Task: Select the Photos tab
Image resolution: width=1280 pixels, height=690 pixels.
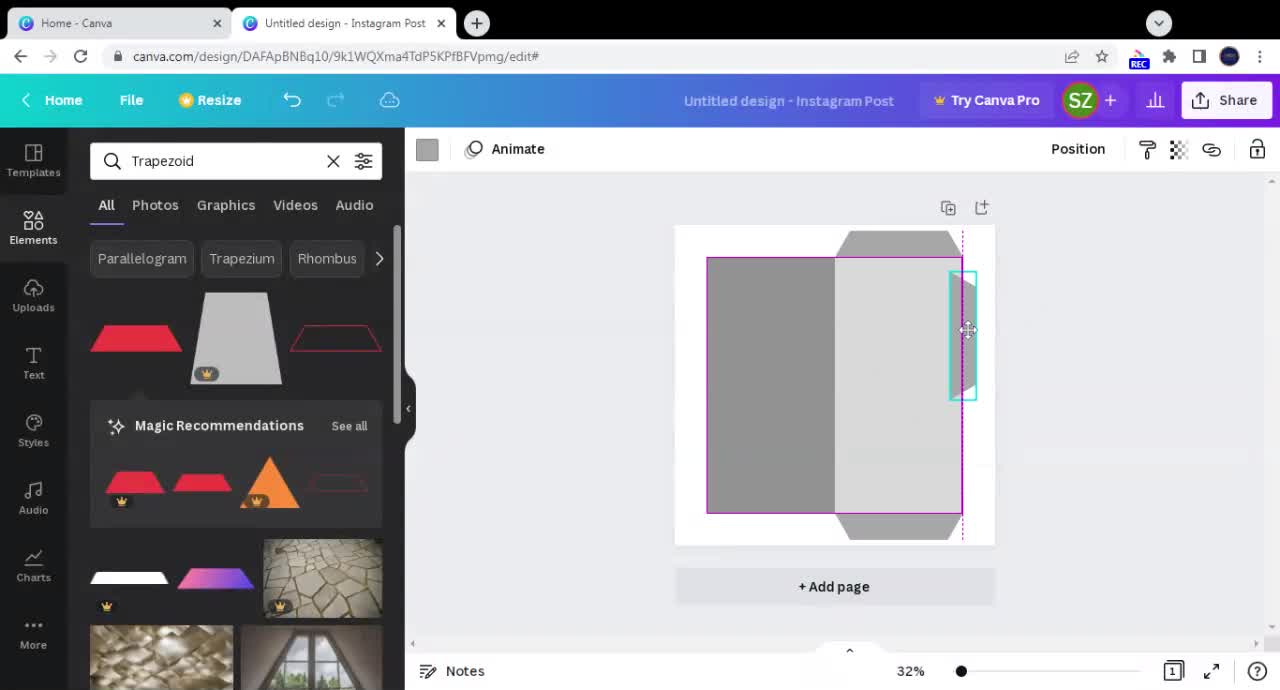Action: click(x=155, y=205)
